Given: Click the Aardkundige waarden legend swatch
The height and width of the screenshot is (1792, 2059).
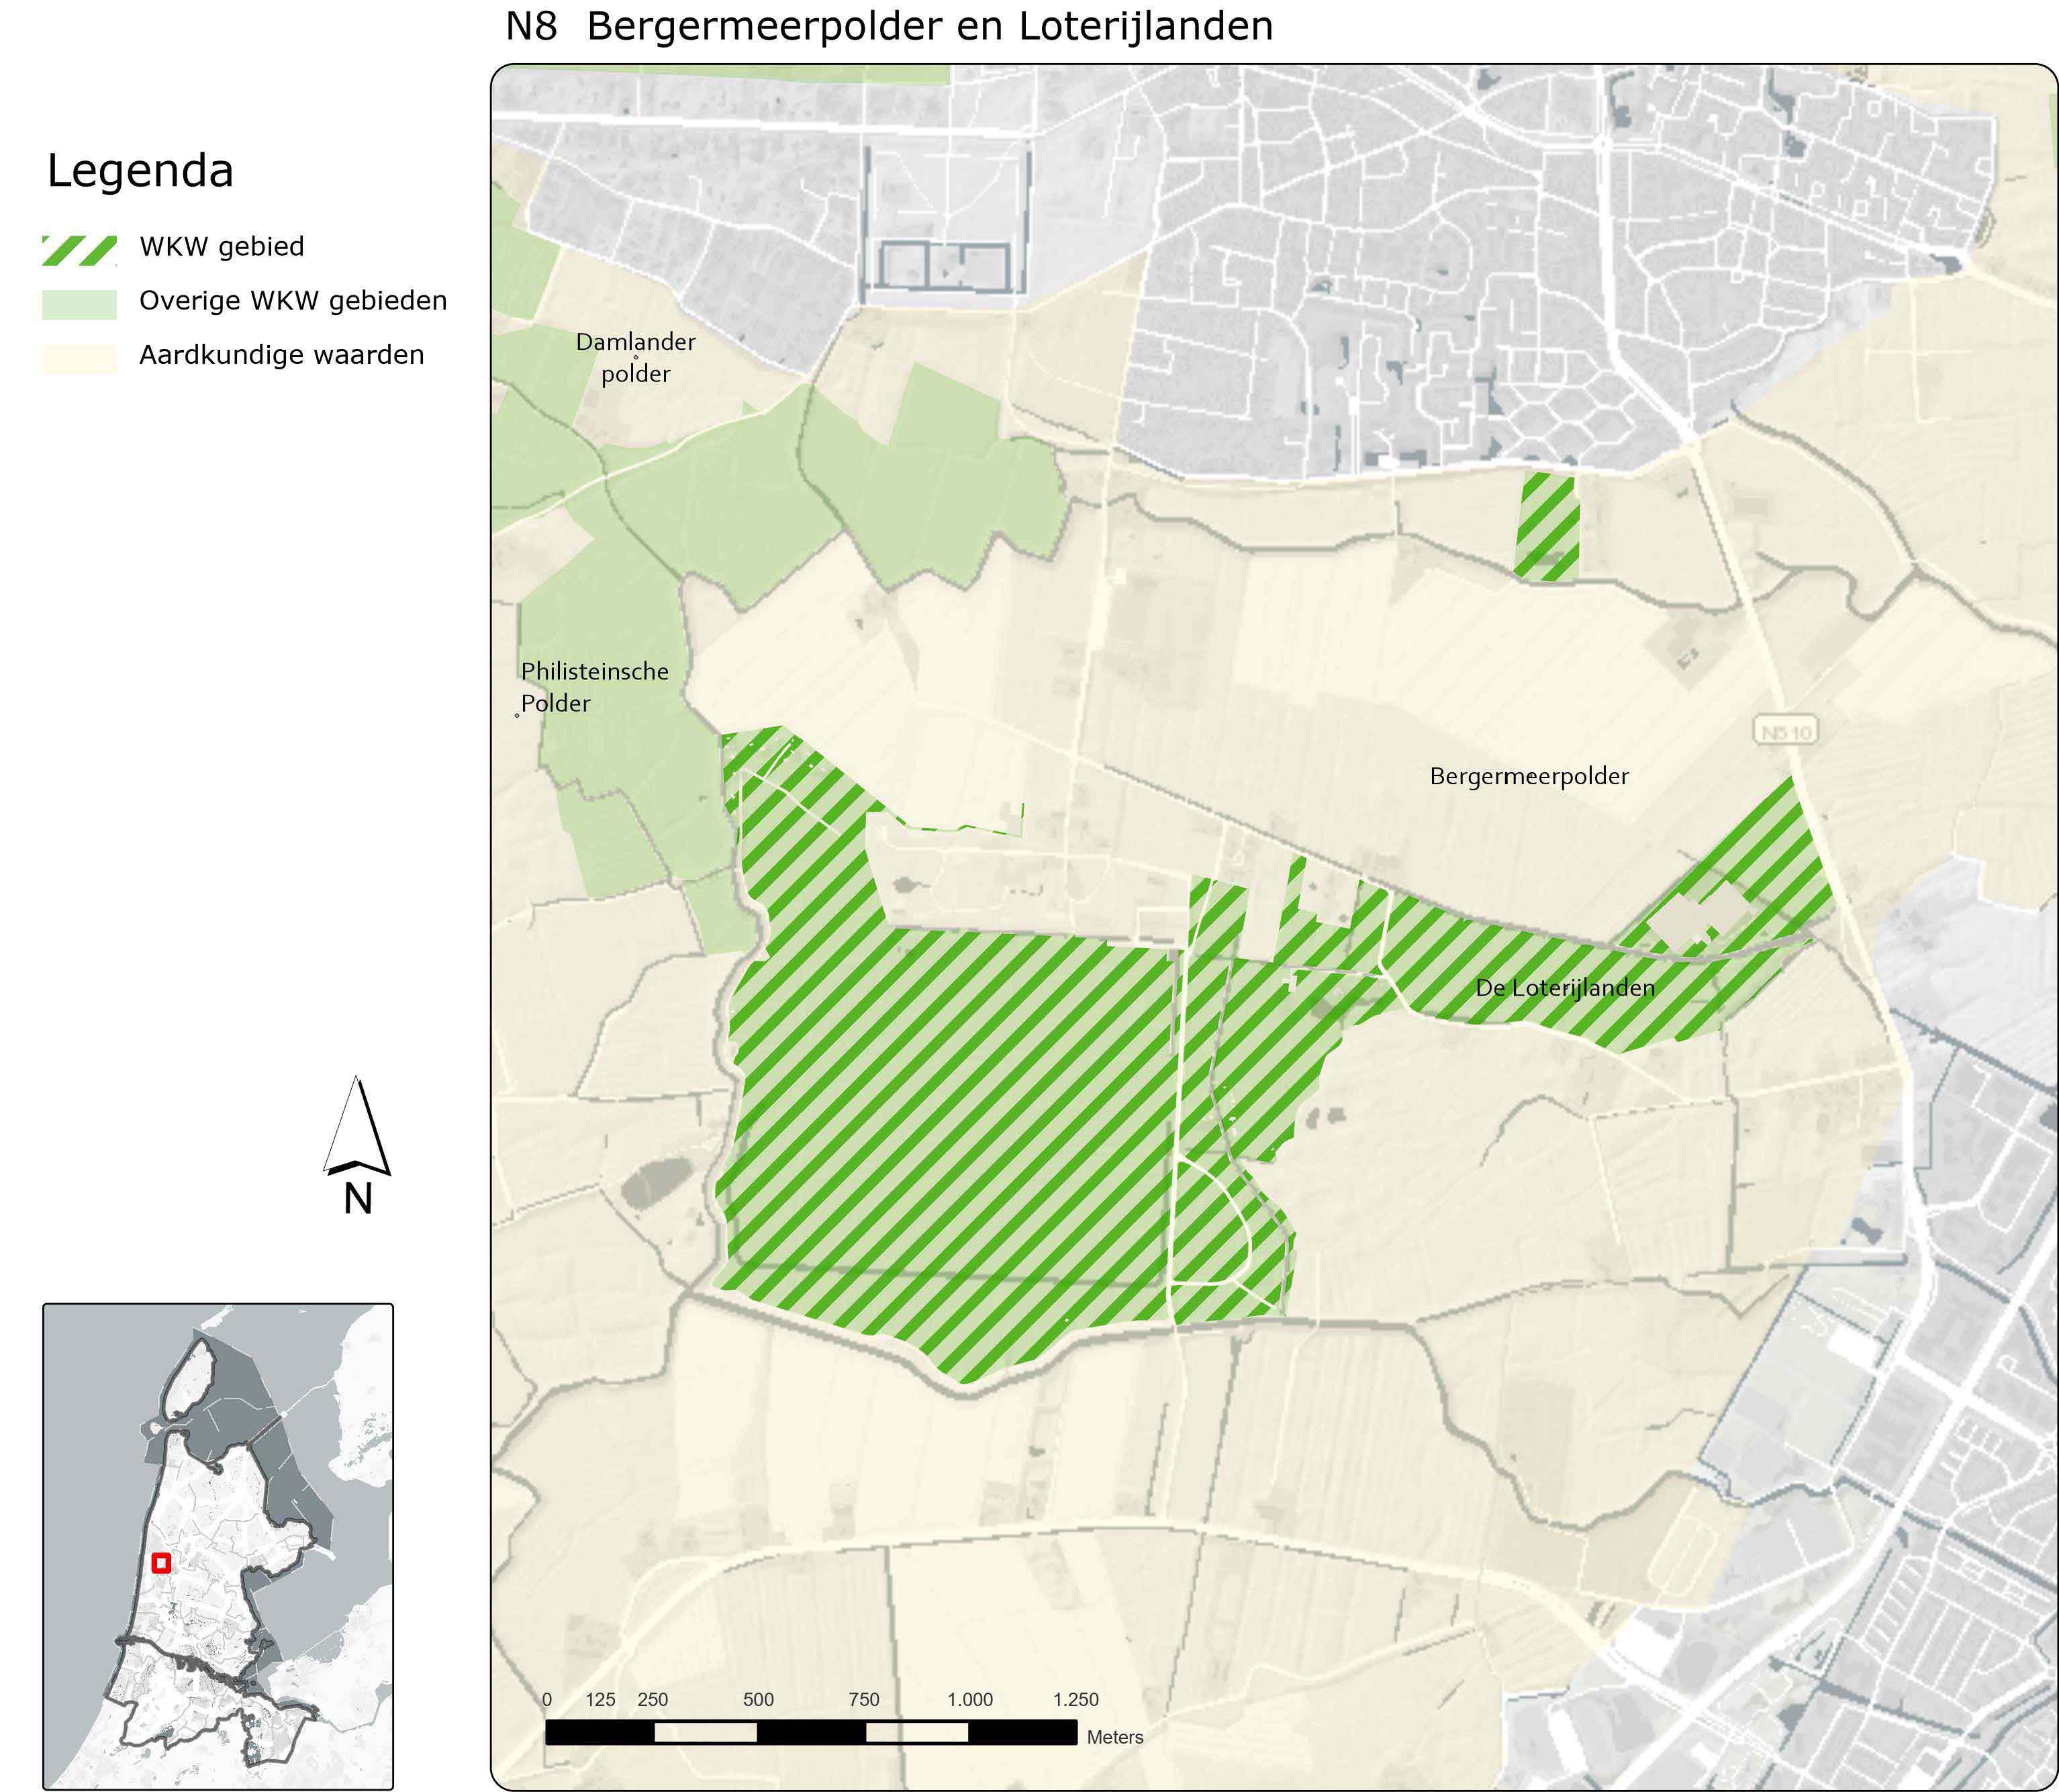Looking at the screenshot, I should 79,358.
